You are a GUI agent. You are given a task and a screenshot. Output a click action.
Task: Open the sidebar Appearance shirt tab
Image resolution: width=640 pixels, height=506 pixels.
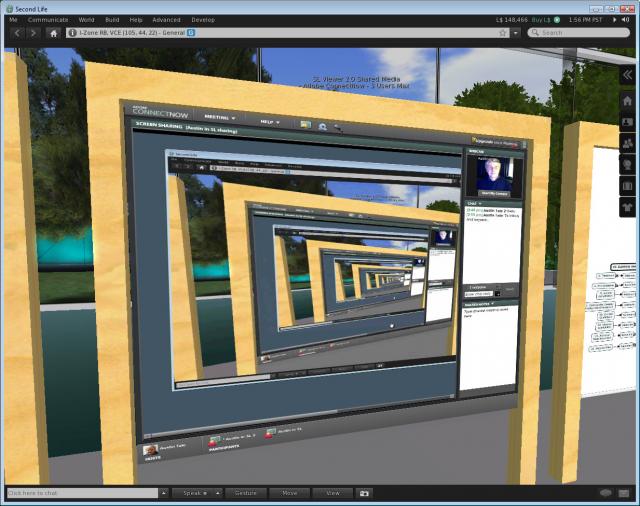[628, 207]
